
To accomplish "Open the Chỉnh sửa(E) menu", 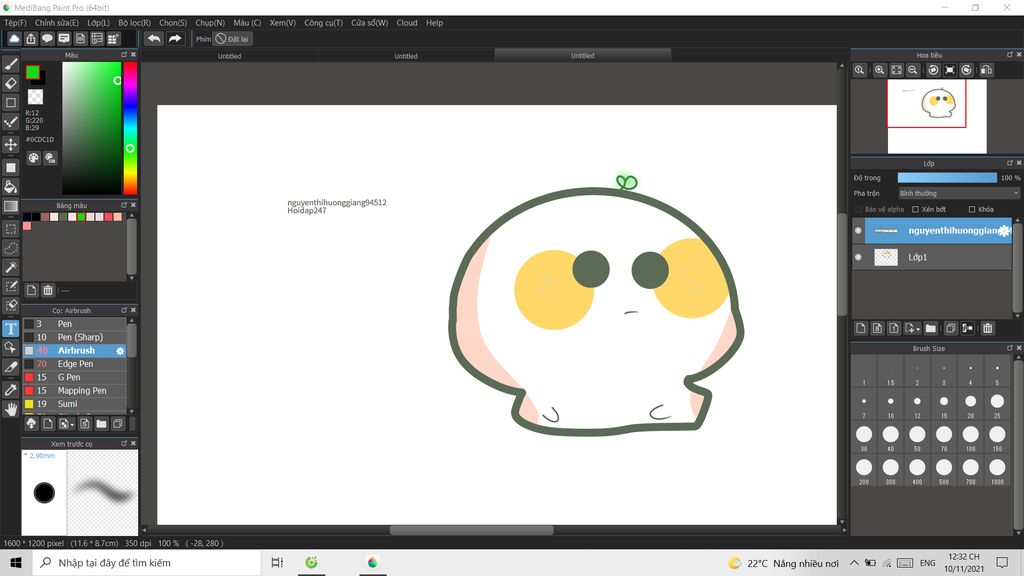I will pyautogui.click(x=57, y=23).
